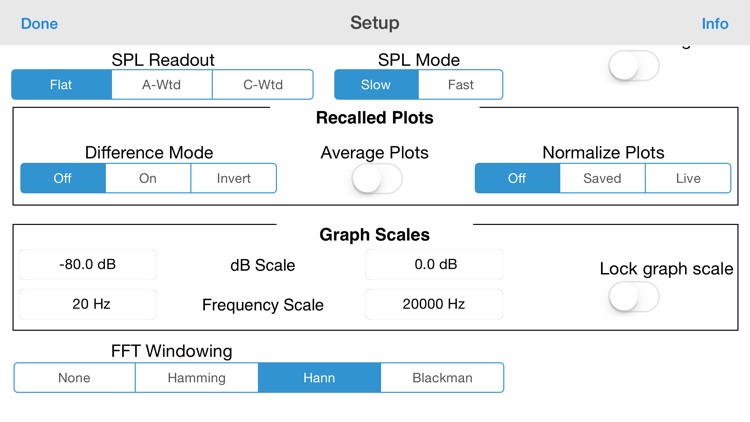Normalize plots using Saved option
Viewport: 750px width, 422px height.
(x=602, y=178)
